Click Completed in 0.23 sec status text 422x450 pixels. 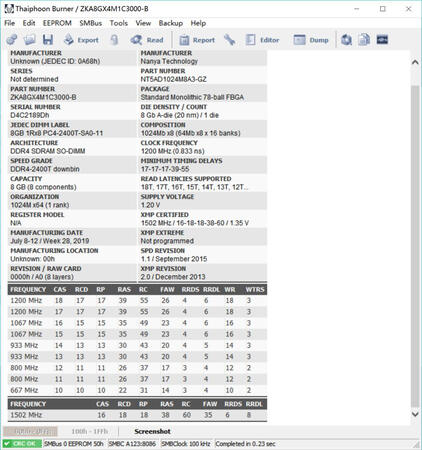click(x=245, y=444)
